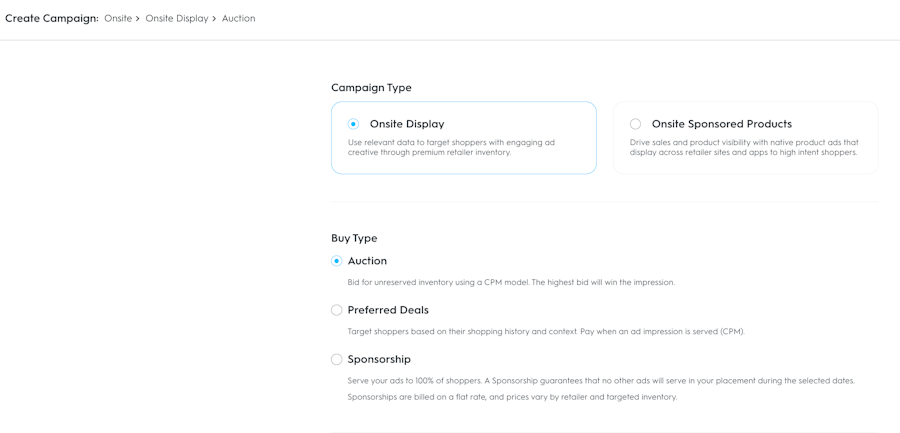This screenshot has width=900, height=433.
Task: Pick the Sponsorship radio button
Action: [x=337, y=359]
